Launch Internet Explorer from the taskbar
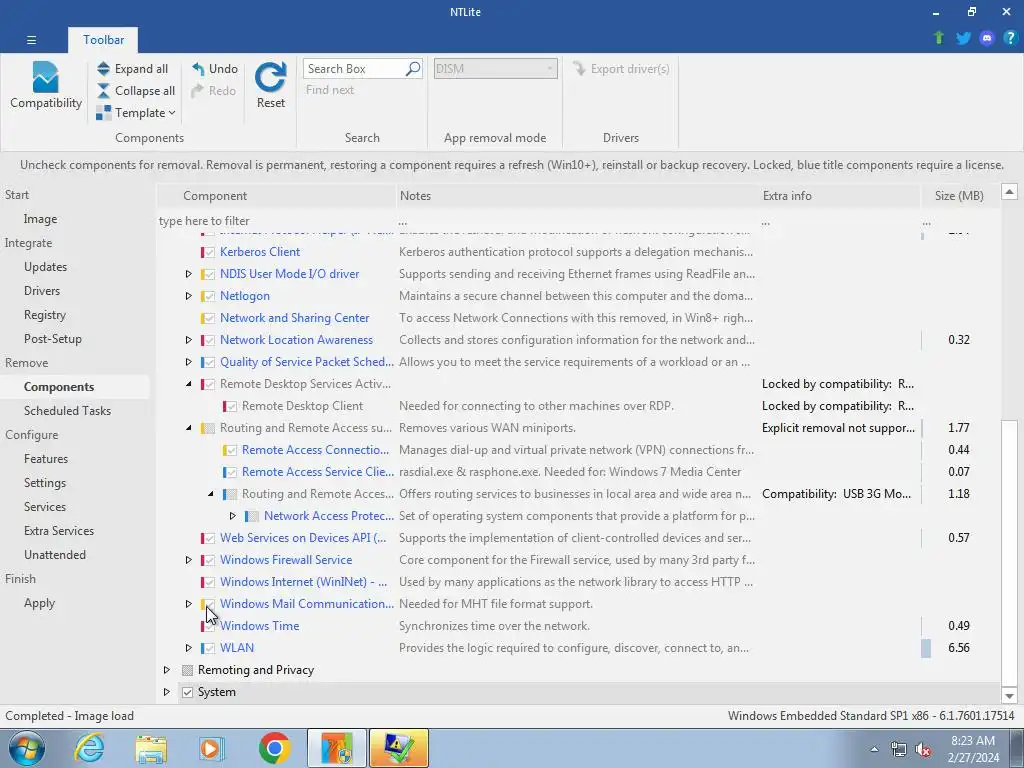This screenshot has height=768, width=1024. click(x=89, y=748)
